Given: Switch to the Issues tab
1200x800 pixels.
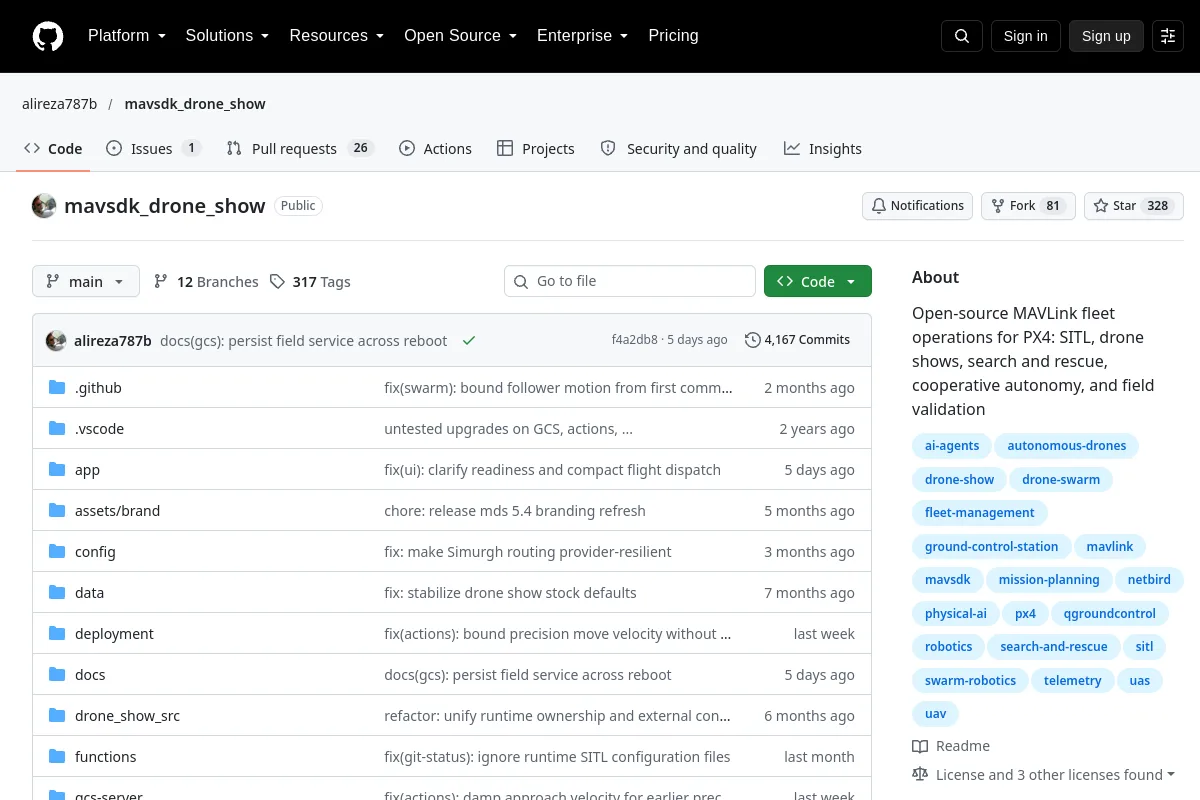Looking at the screenshot, I should pos(154,149).
